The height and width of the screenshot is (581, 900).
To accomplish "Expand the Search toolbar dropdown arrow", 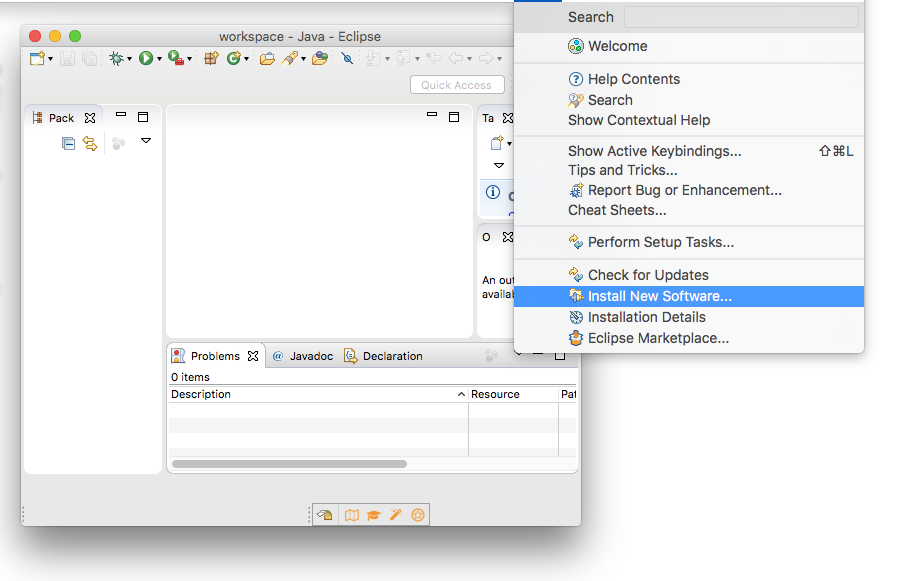I will pos(303,59).
